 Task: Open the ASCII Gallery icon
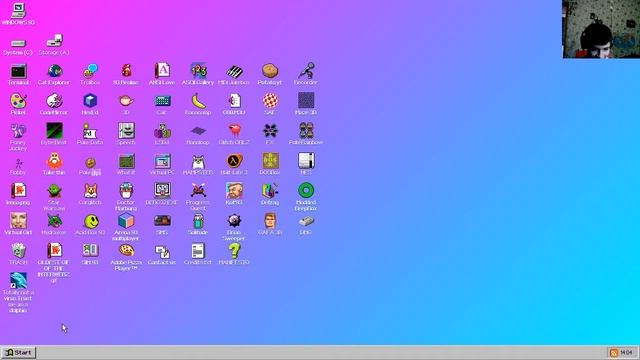[x=198, y=71]
